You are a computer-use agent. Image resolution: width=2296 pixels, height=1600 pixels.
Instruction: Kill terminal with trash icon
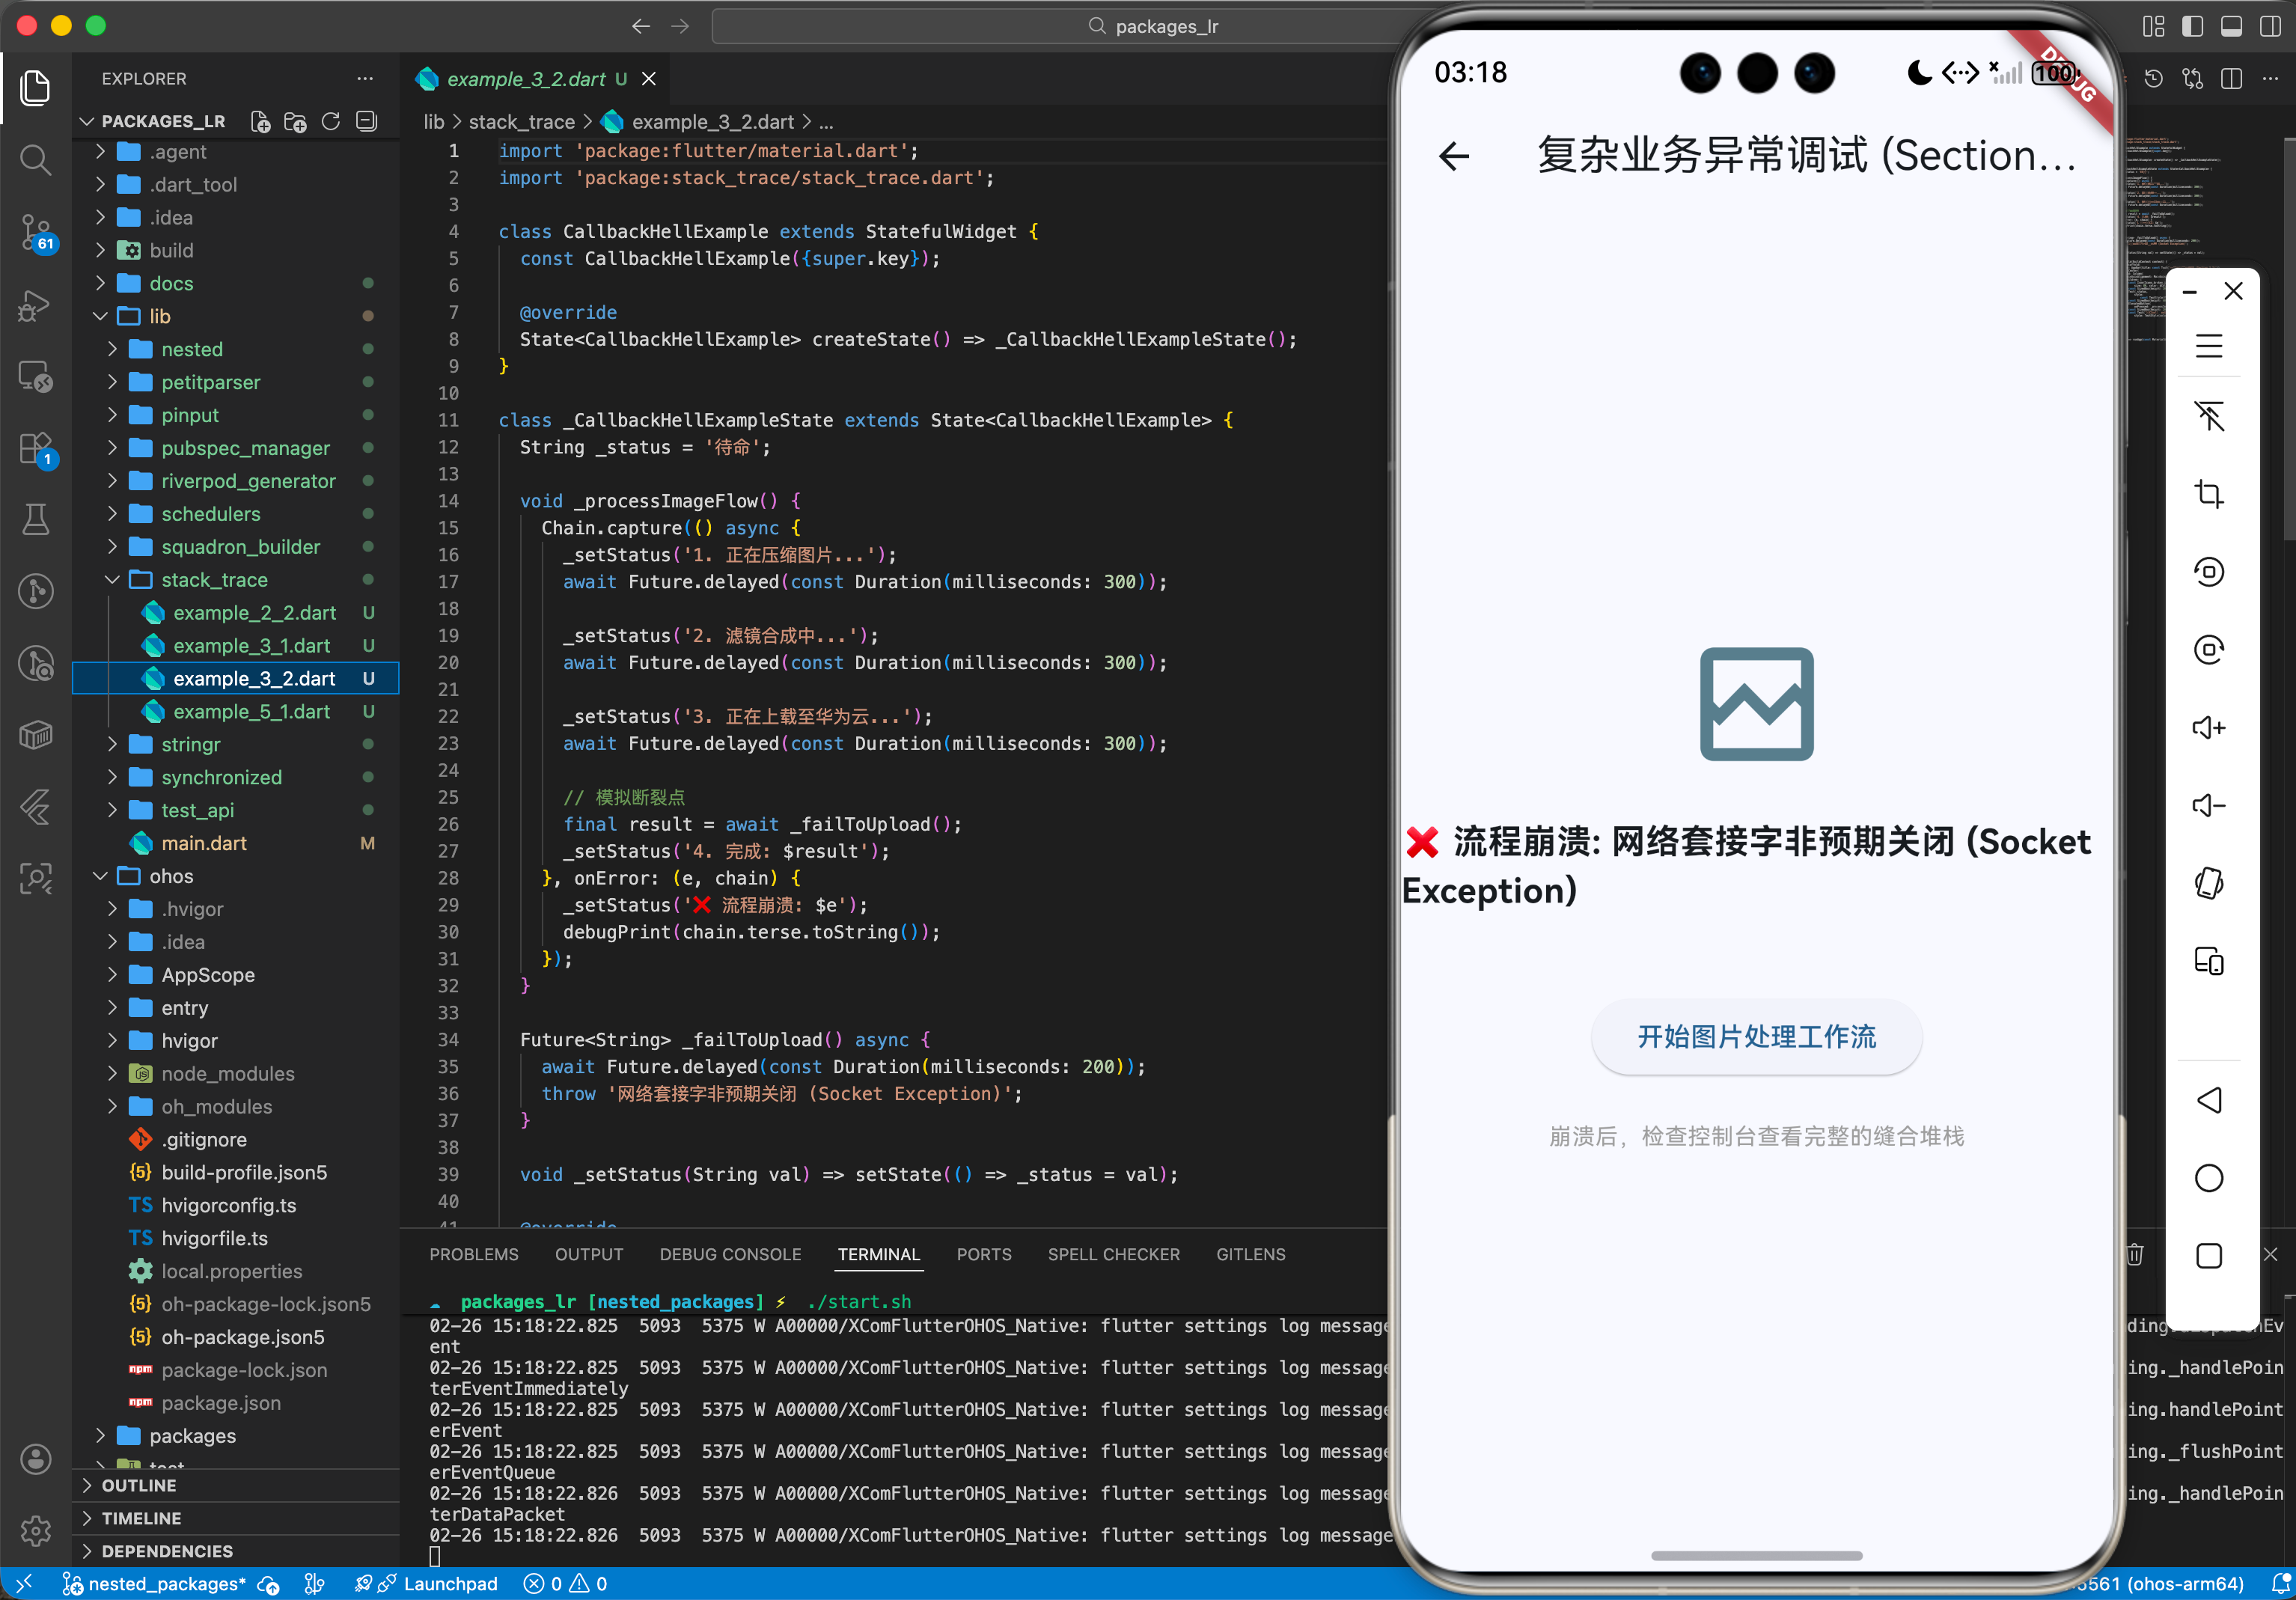(2134, 1254)
